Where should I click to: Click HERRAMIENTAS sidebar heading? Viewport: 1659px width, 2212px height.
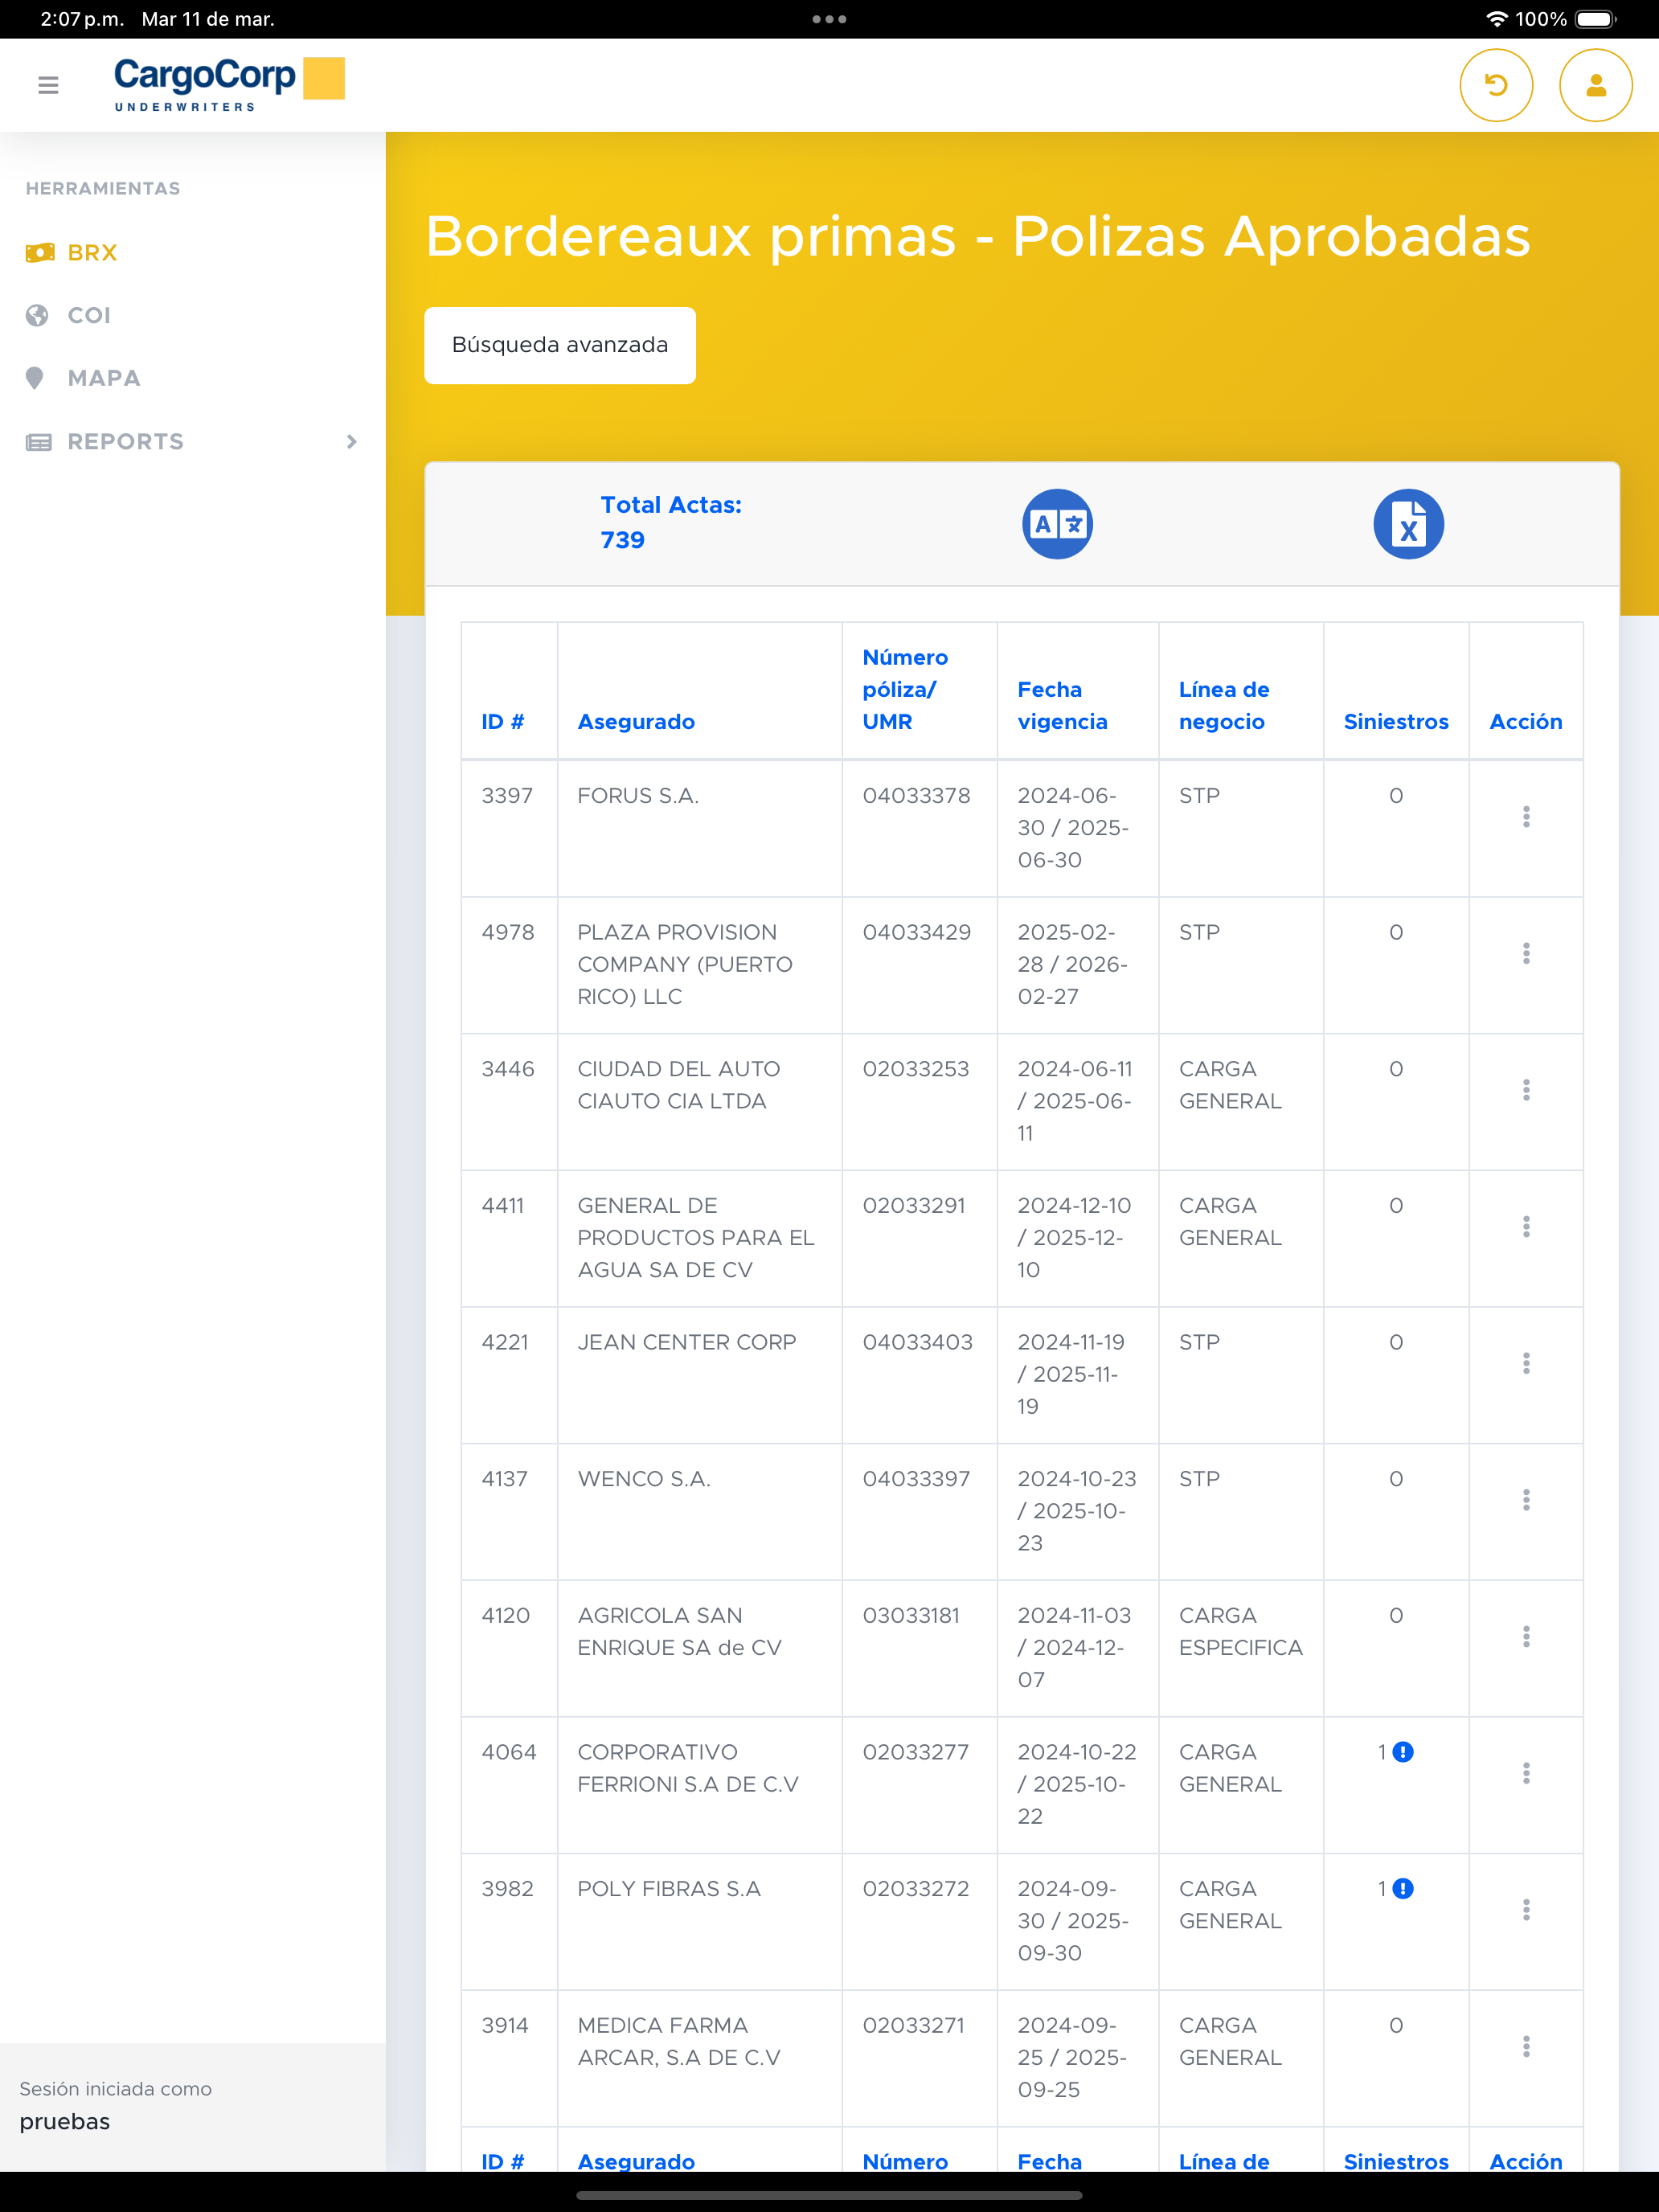point(103,188)
